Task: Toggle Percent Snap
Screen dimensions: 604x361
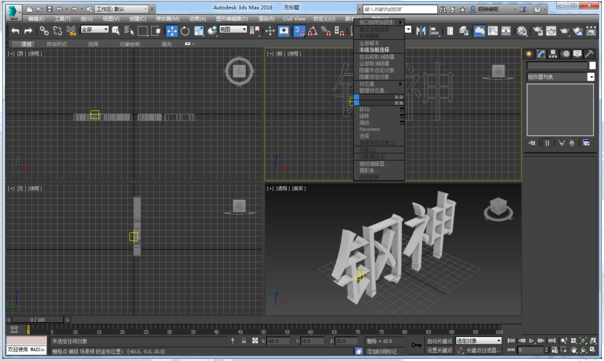Action: [x=326, y=31]
